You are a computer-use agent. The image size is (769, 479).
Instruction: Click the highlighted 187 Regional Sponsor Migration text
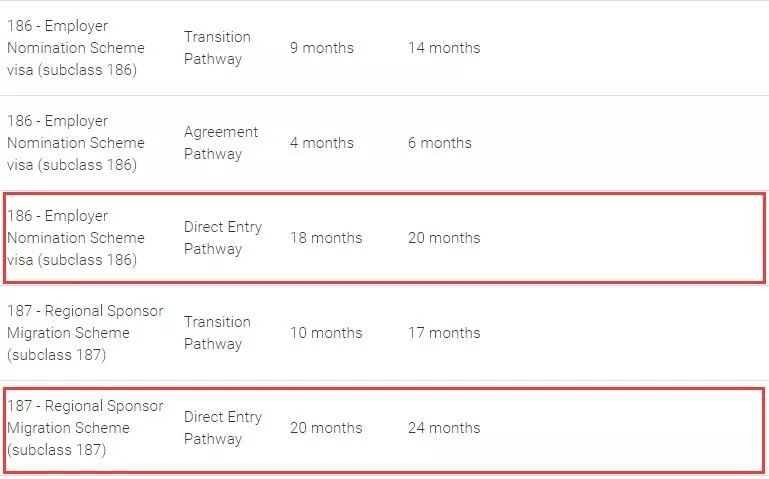[84, 428]
